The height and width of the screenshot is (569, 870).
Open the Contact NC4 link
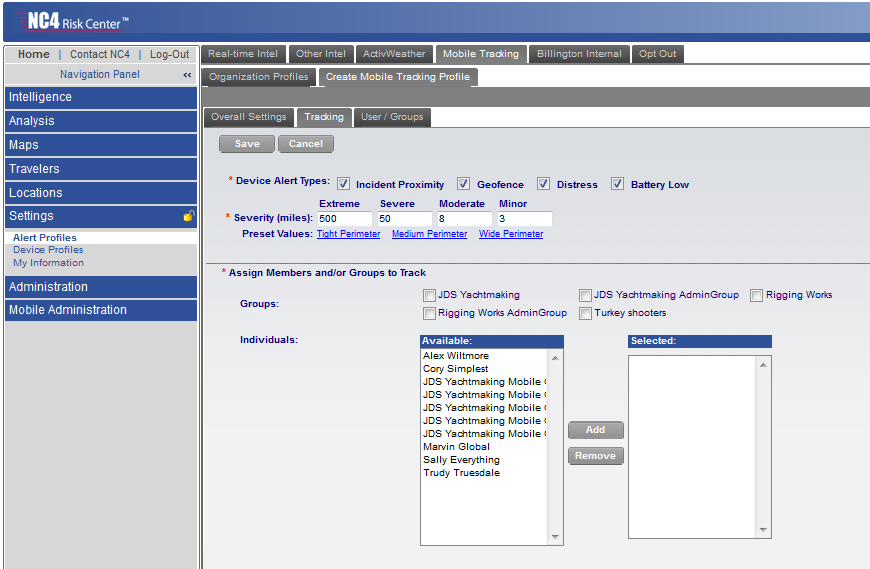tap(100, 54)
